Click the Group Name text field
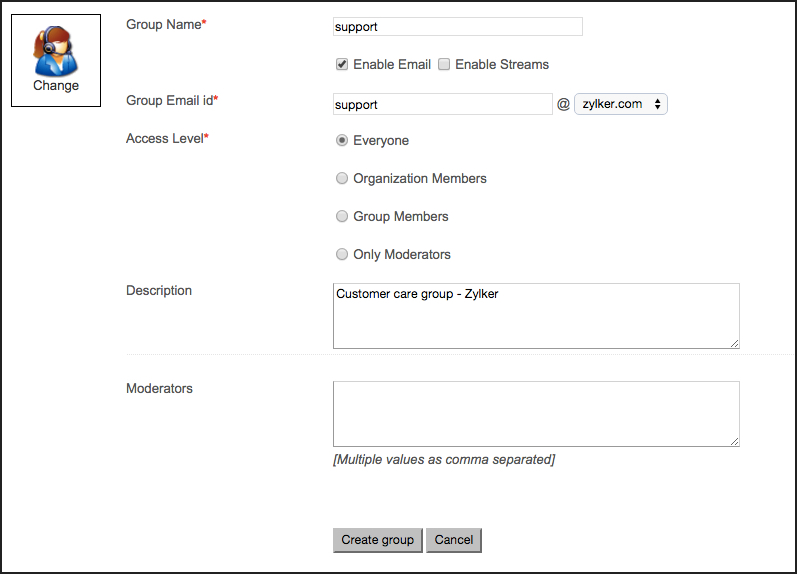The height and width of the screenshot is (574, 797). tap(457, 26)
